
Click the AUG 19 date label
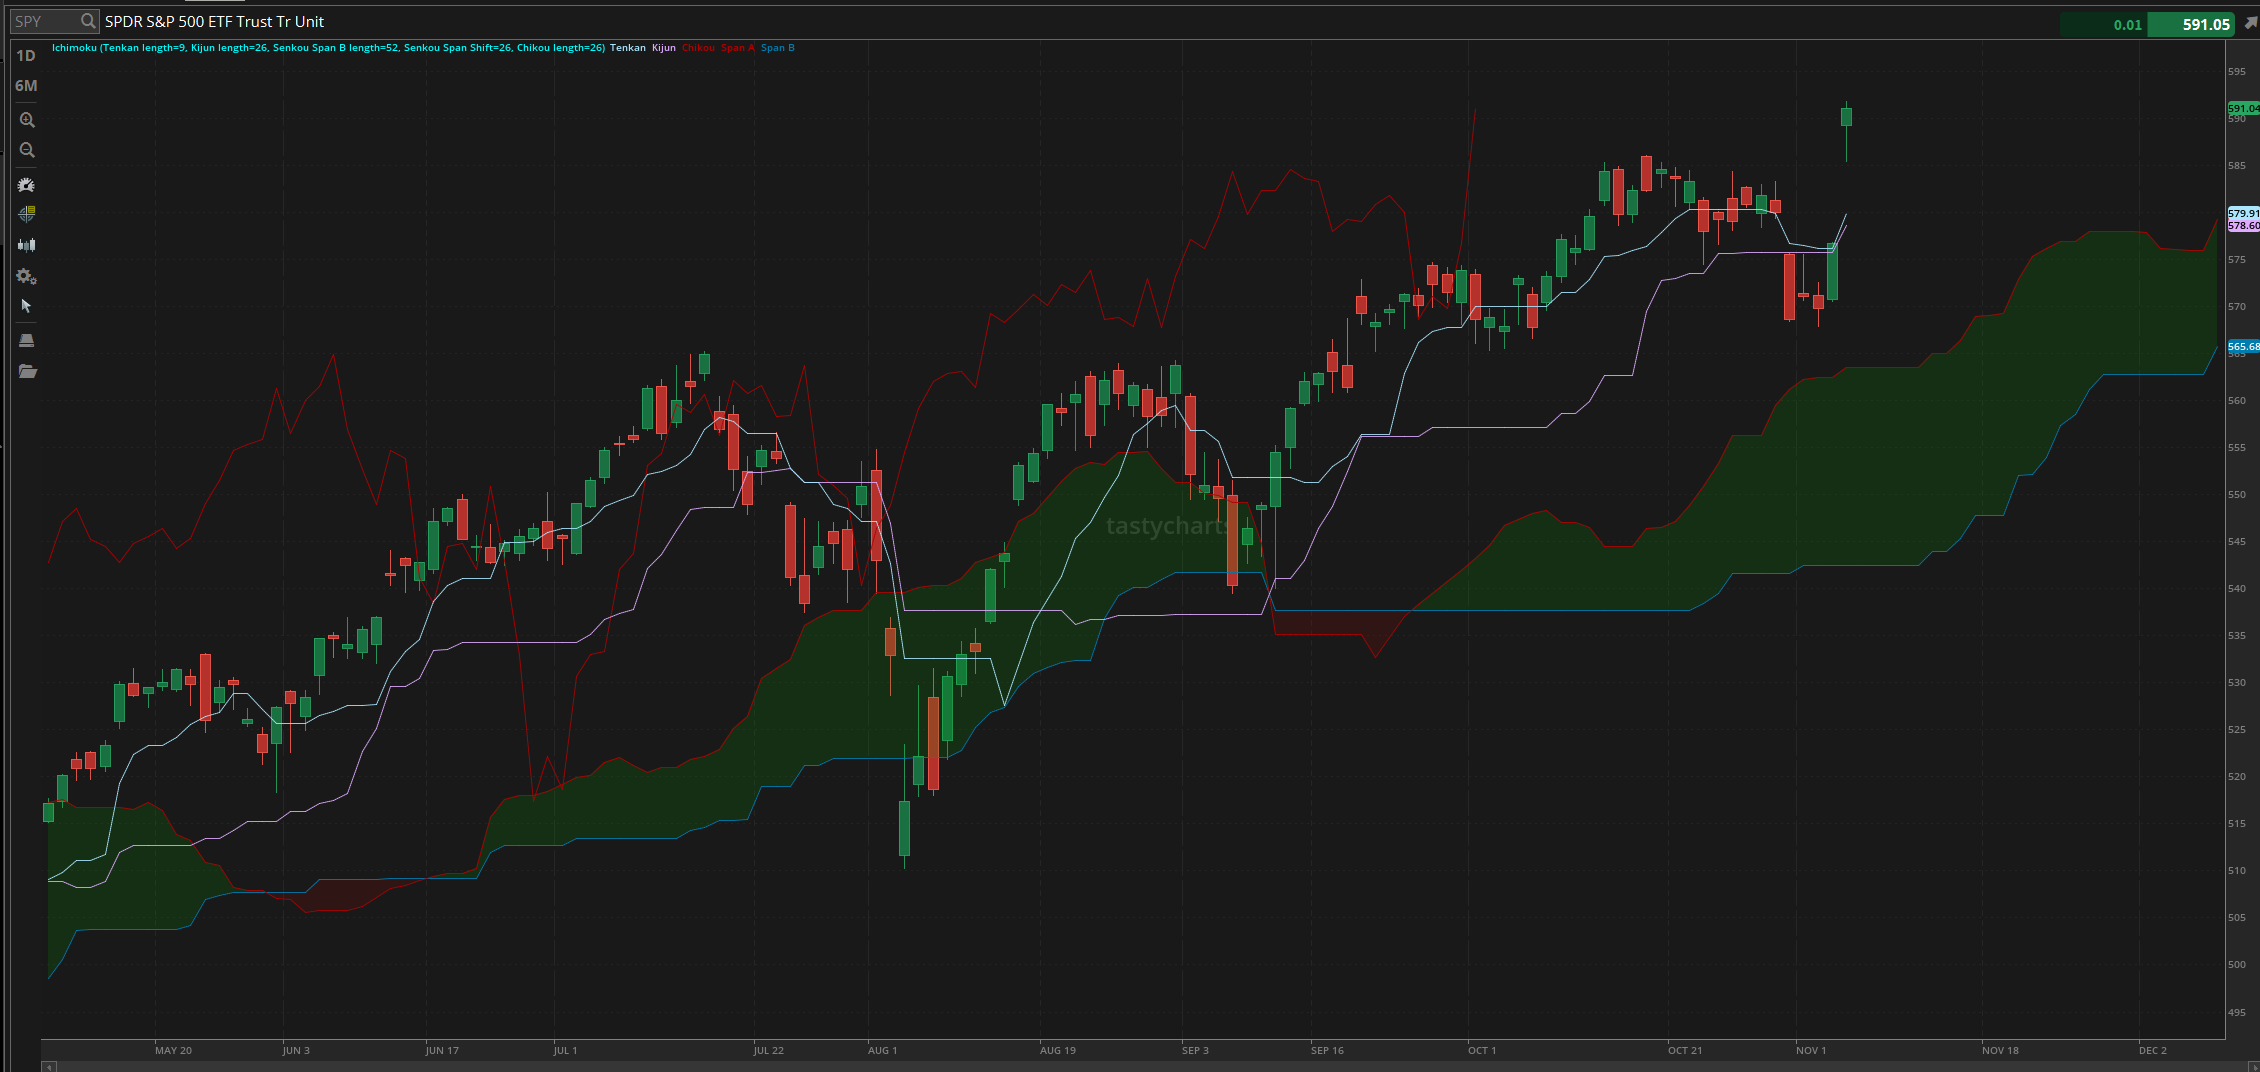tap(1058, 1050)
